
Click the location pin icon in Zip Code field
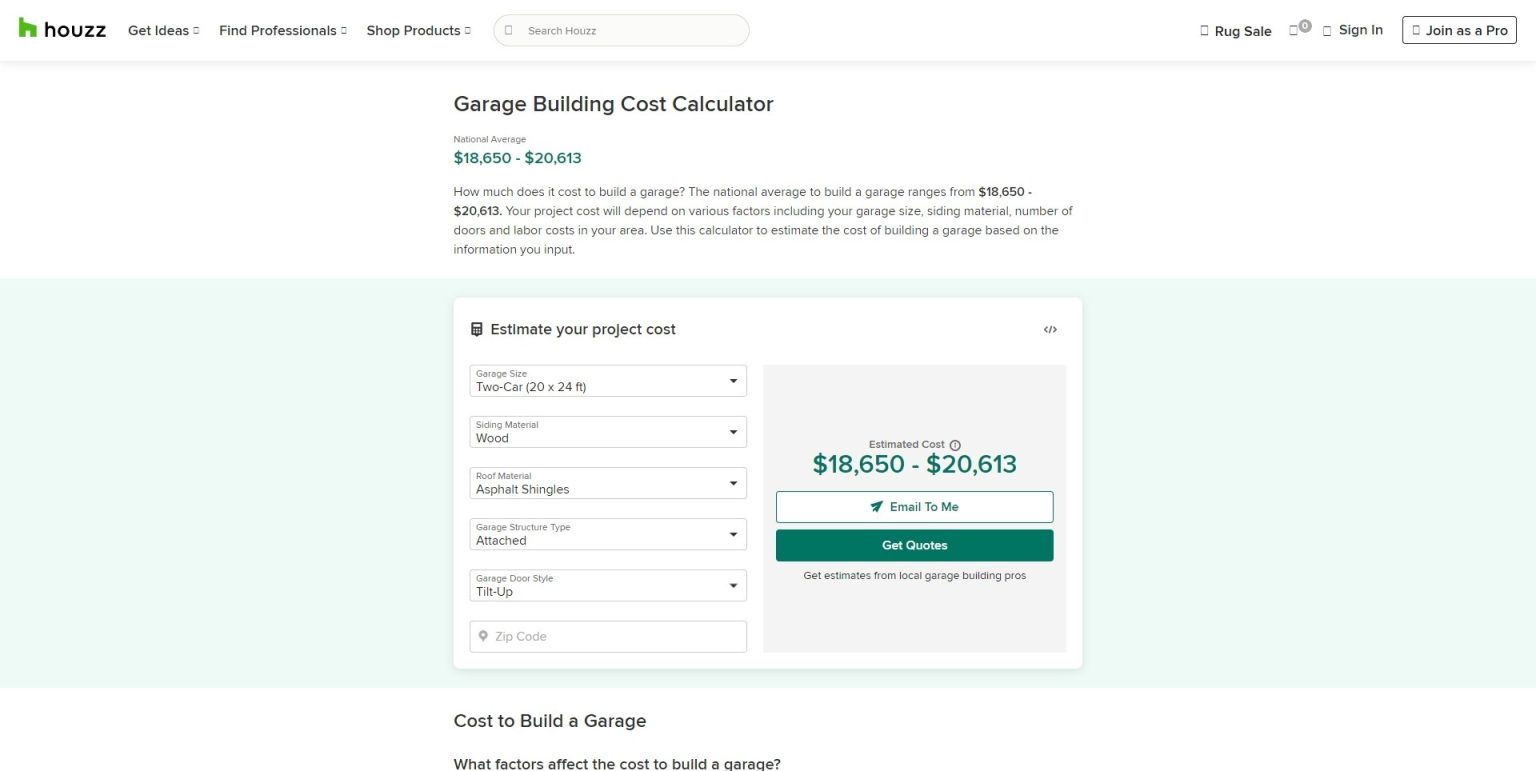point(484,636)
